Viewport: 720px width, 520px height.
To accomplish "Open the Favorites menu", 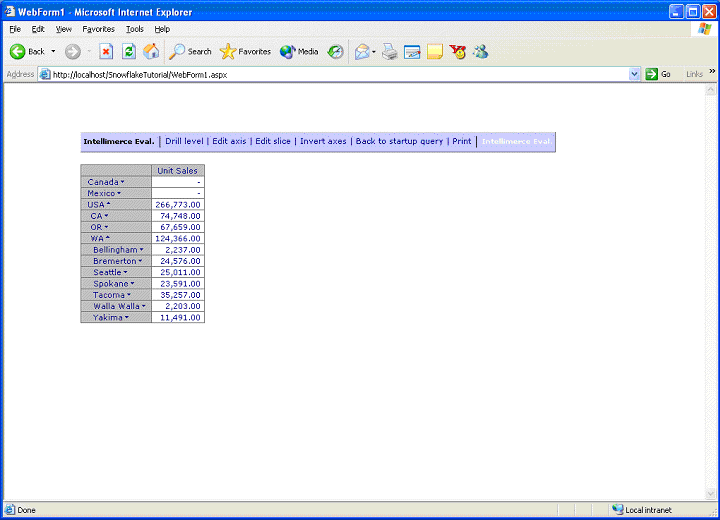I will pyautogui.click(x=98, y=29).
